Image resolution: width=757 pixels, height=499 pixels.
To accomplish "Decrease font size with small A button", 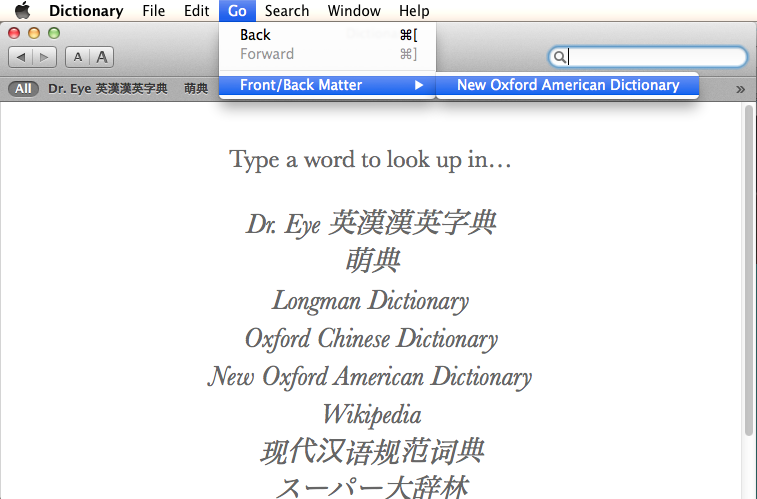I will pos(77,57).
